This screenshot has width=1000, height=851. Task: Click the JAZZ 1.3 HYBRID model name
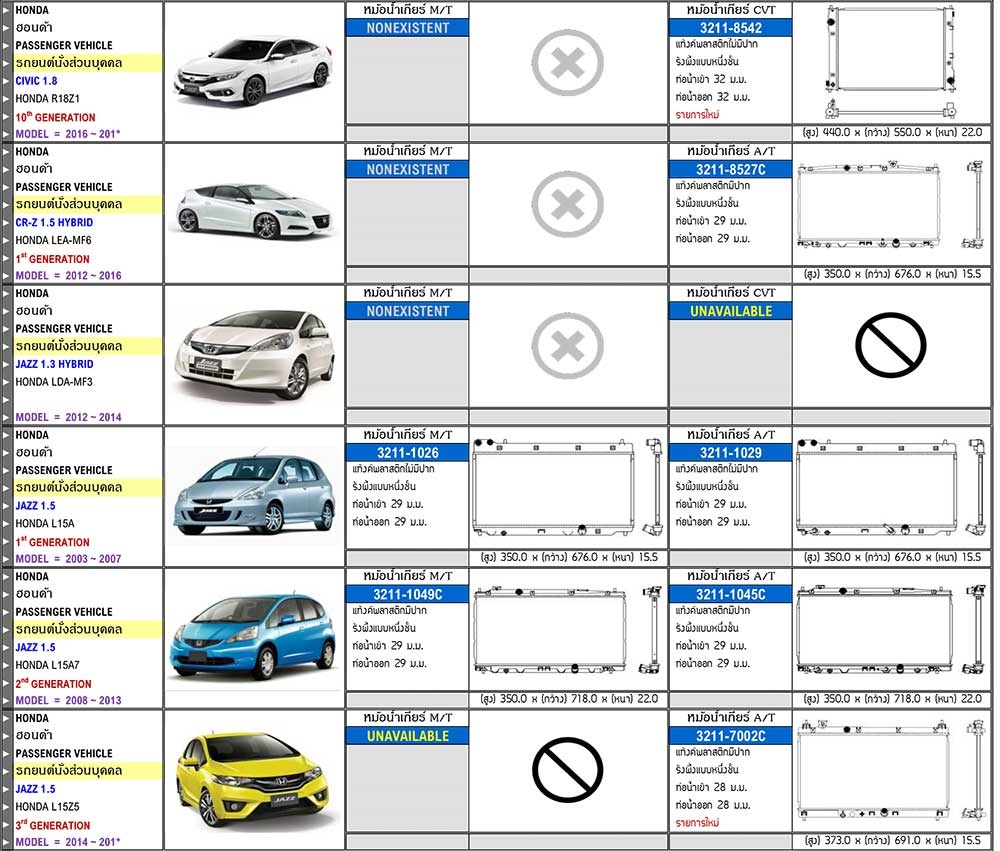point(54,364)
